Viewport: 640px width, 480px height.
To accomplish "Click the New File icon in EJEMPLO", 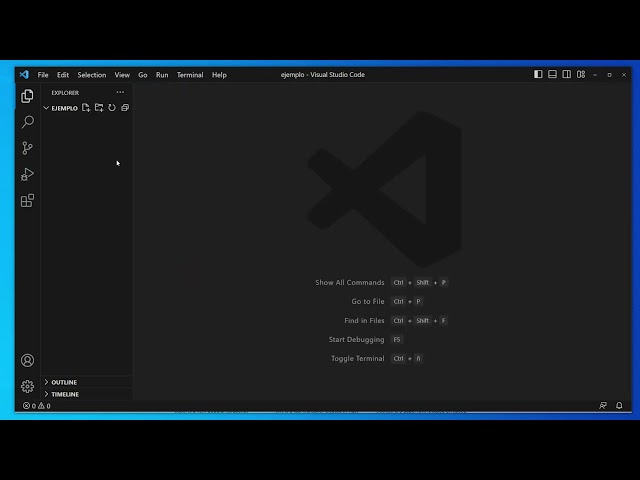I will point(86,108).
